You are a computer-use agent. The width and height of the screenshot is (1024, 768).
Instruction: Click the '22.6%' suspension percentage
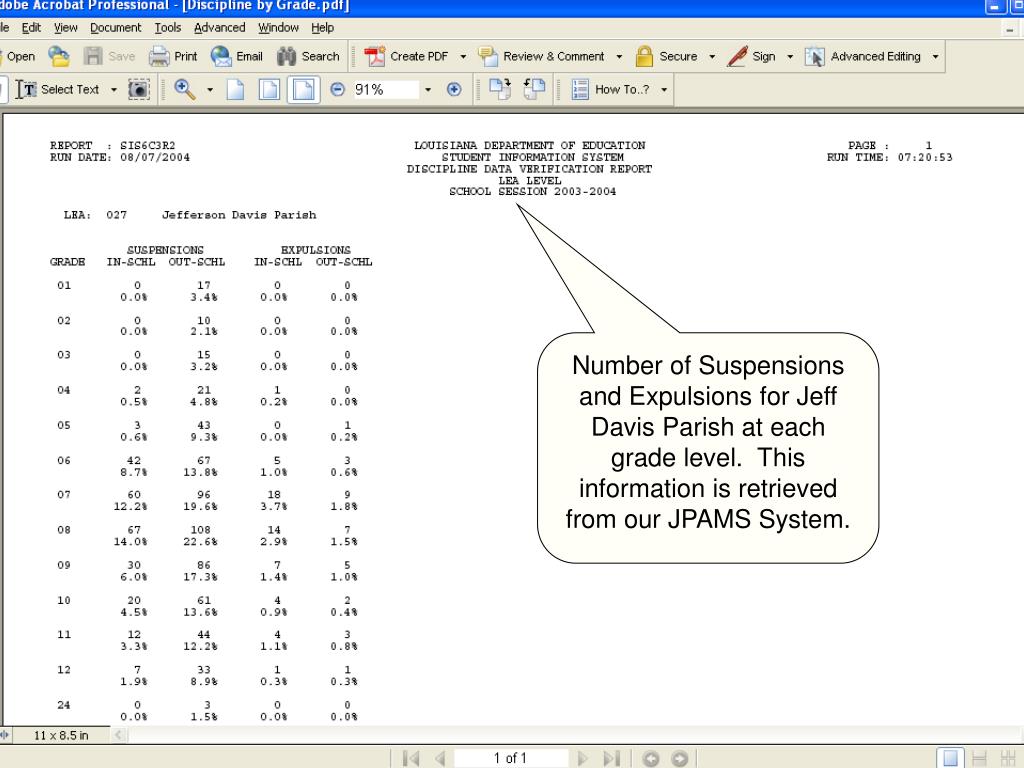[x=200, y=541]
